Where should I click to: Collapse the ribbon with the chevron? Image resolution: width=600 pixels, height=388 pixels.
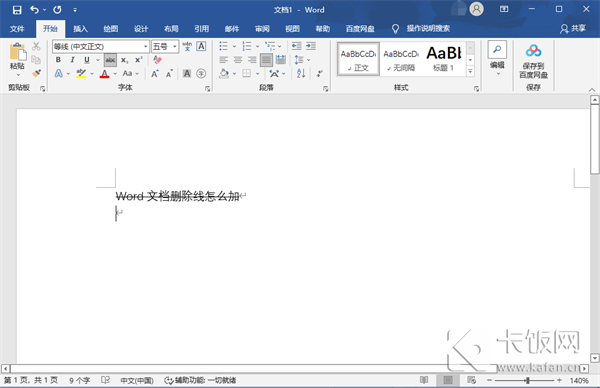tap(592, 89)
